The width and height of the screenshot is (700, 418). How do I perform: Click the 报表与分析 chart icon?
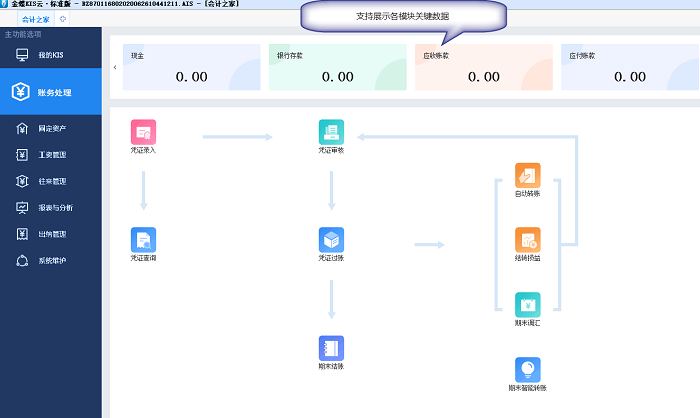pyautogui.click(x=22, y=208)
